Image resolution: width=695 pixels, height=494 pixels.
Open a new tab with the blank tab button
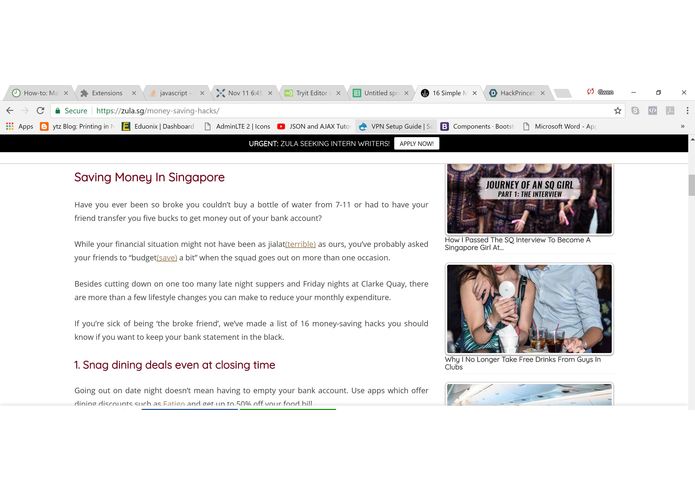pyautogui.click(x=563, y=93)
